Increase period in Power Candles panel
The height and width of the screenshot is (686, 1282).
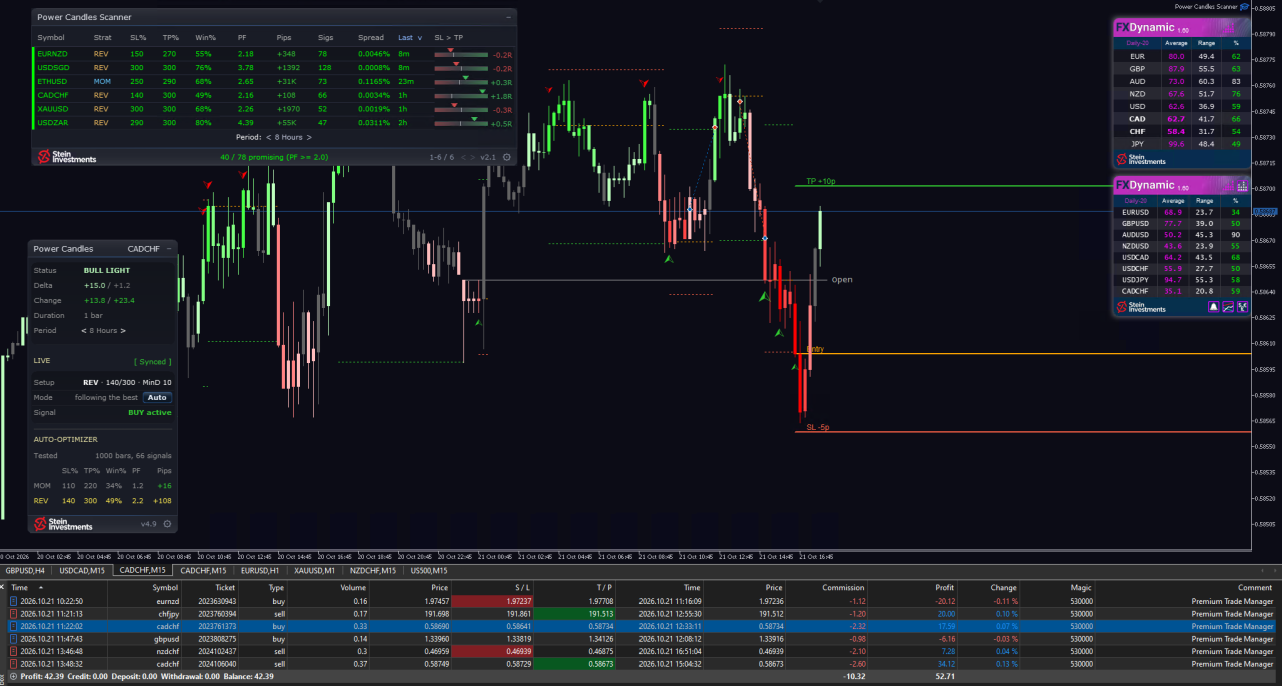point(121,330)
